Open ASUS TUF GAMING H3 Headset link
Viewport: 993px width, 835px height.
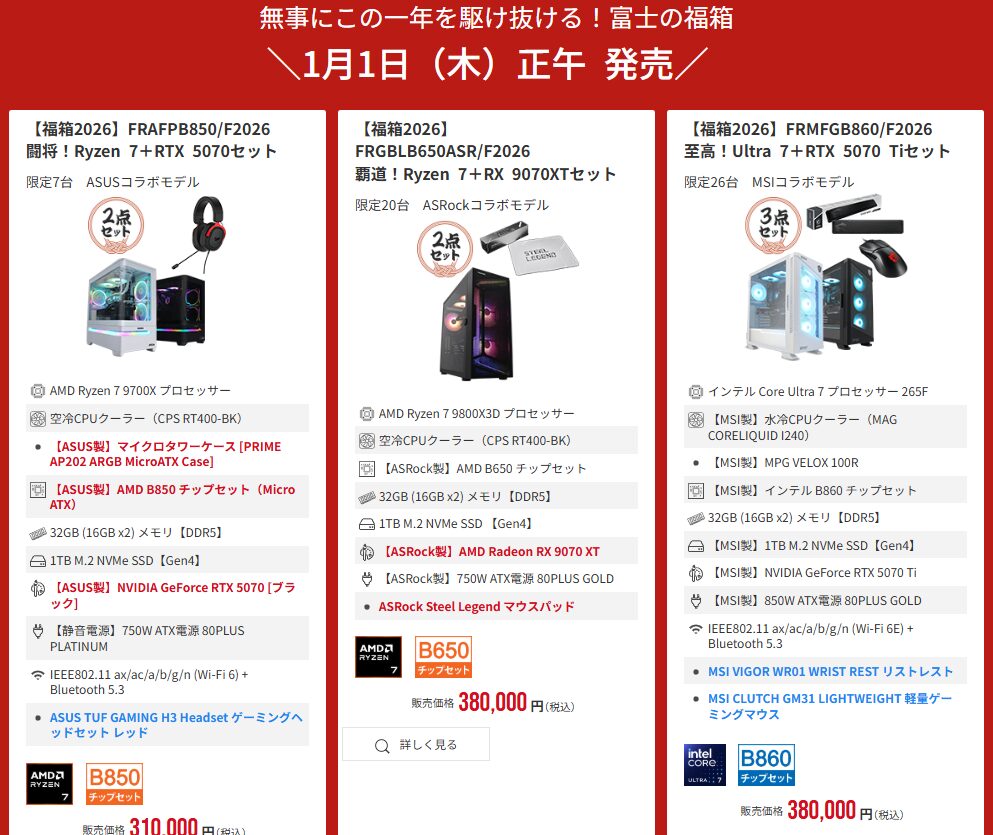click(x=176, y=725)
